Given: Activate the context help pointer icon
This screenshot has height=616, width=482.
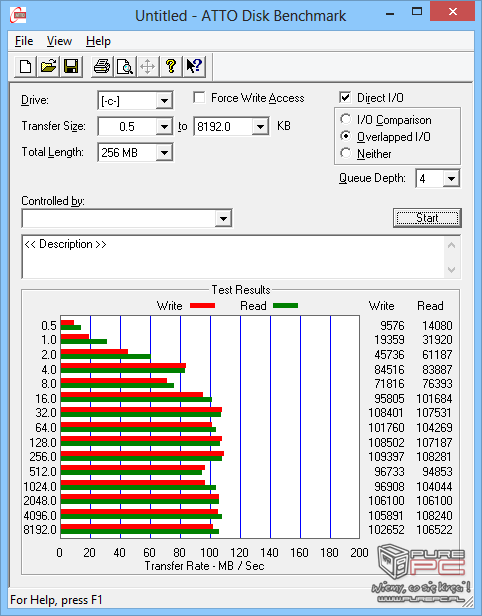Looking at the screenshot, I should pos(194,66).
